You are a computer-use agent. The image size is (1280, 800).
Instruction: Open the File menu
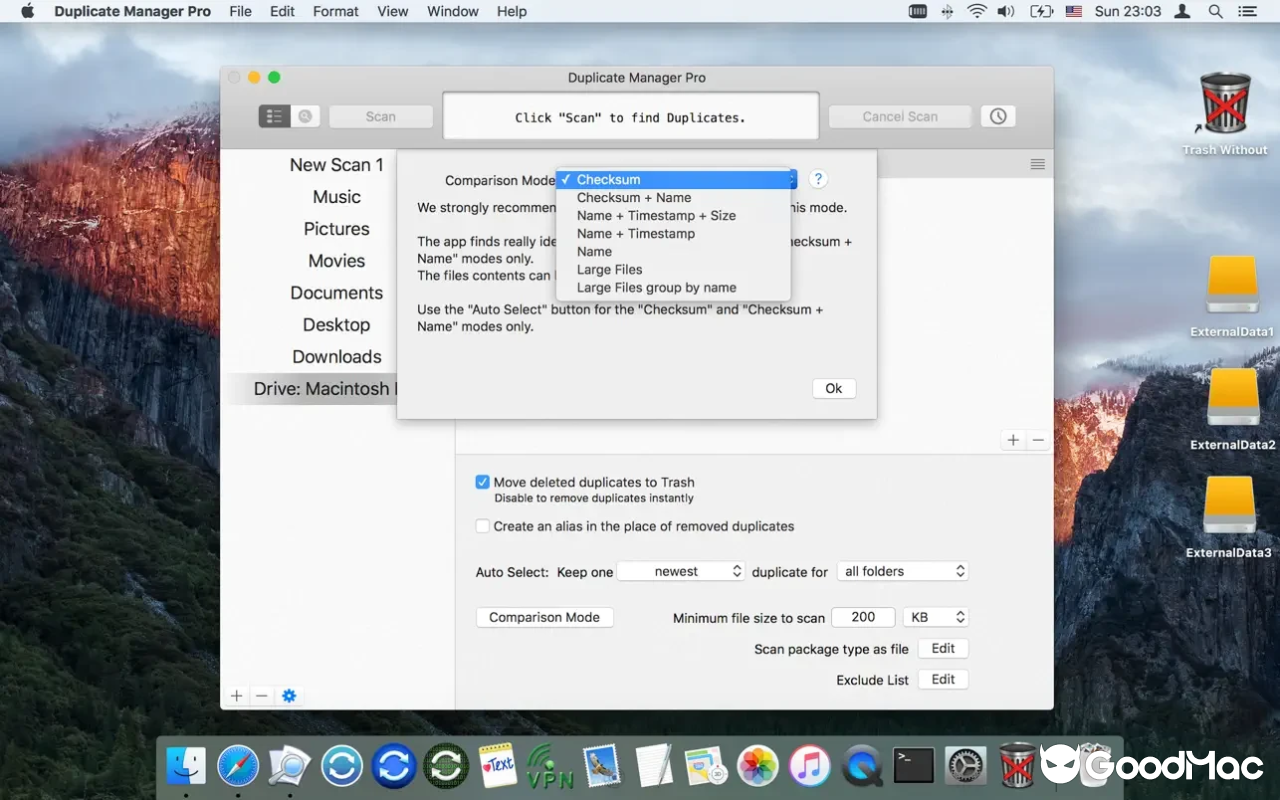(240, 12)
